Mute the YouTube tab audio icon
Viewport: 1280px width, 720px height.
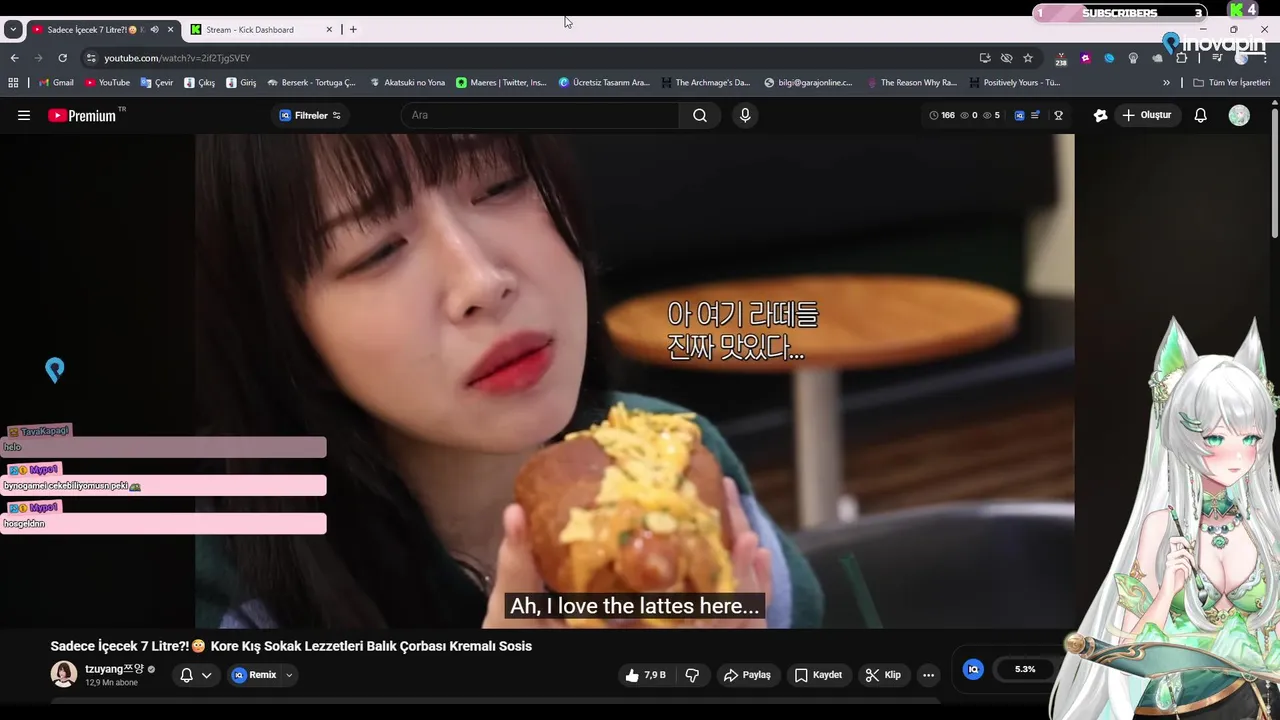(x=154, y=30)
